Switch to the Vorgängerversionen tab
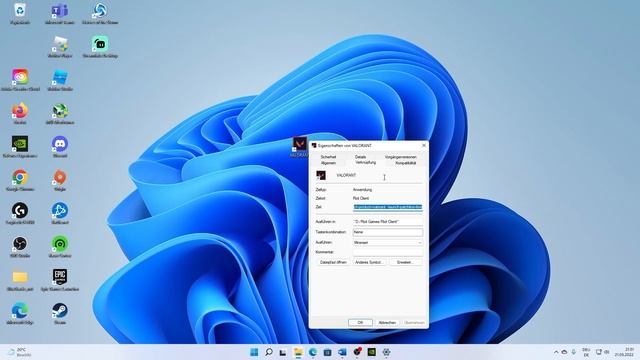 tap(400, 157)
